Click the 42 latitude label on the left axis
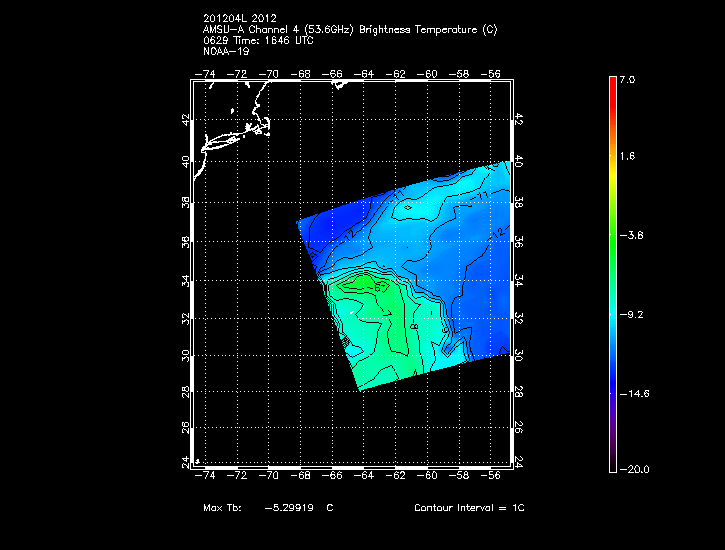The height and width of the screenshot is (550, 725). click(x=185, y=120)
